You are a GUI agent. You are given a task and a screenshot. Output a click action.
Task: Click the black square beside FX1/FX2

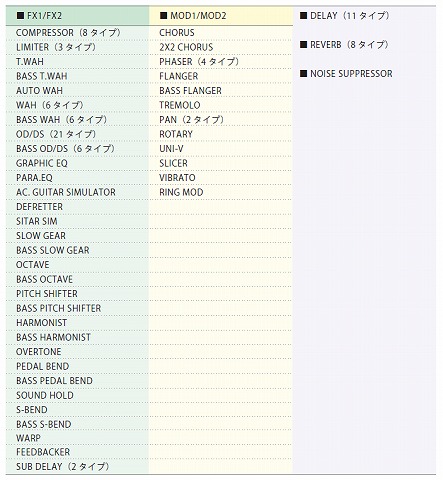click(x=20, y=16)
